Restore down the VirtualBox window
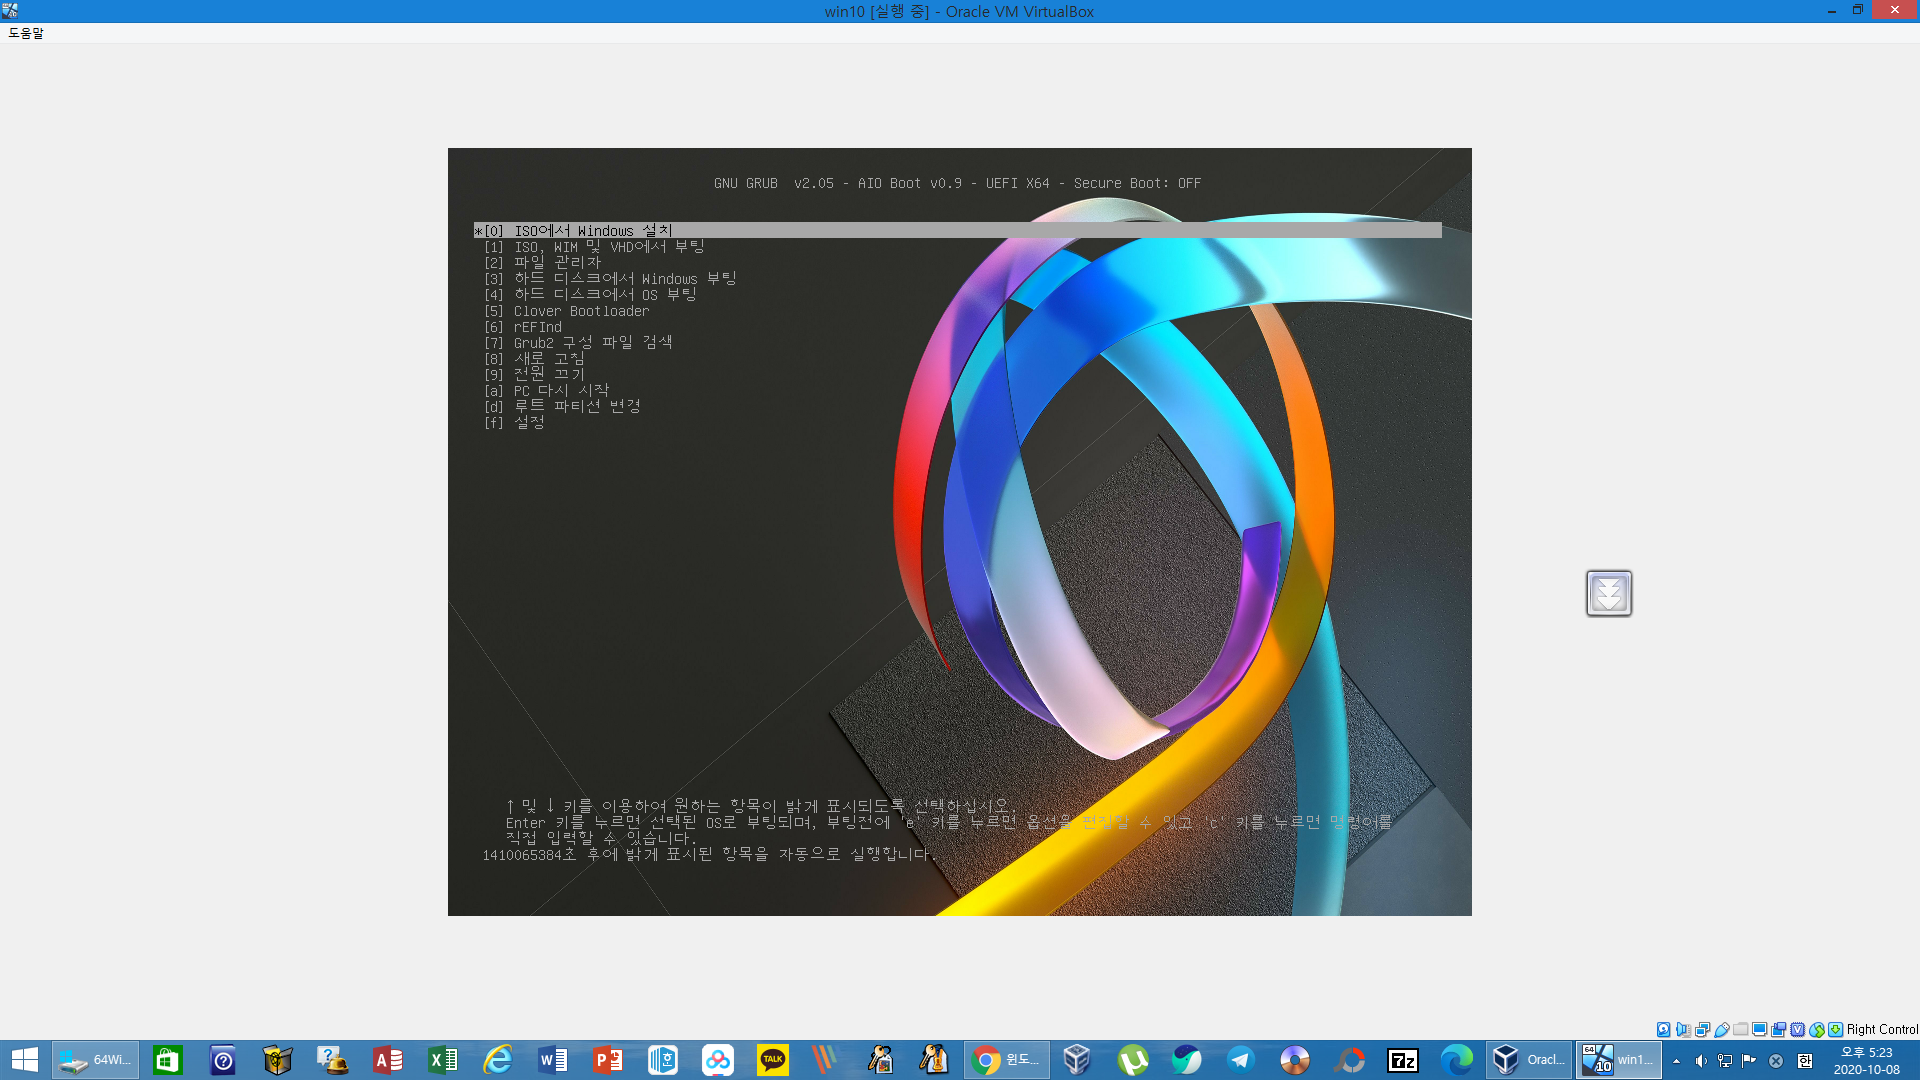1920x1080 pixels. click(1858, 10)
